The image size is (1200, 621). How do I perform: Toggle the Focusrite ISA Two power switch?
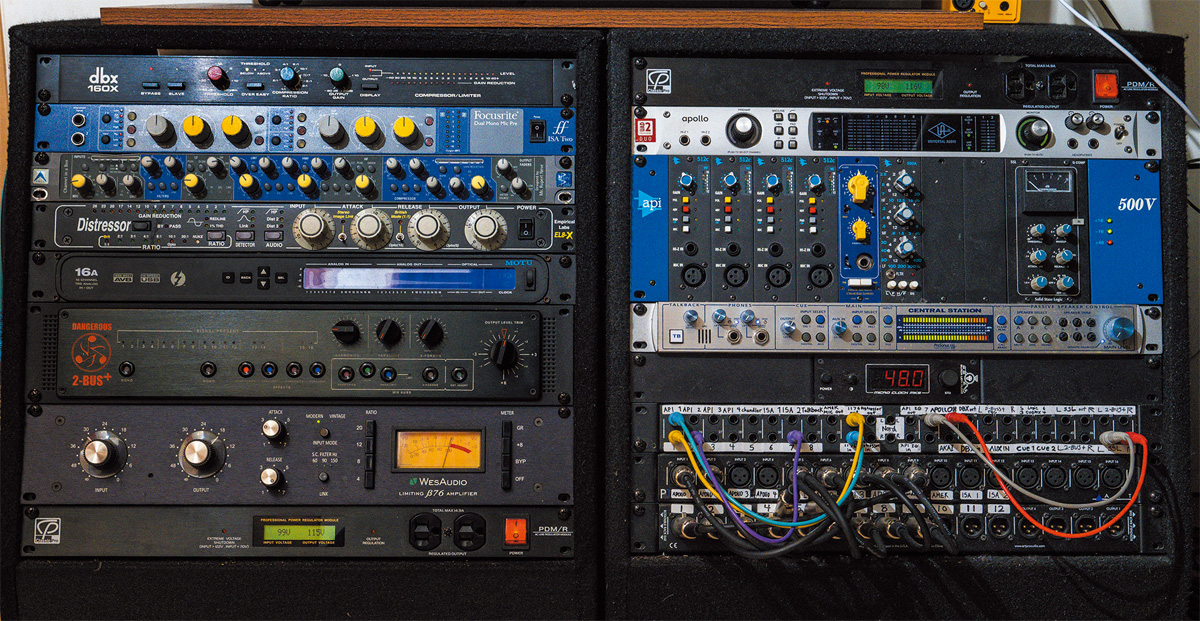(536, 130)
